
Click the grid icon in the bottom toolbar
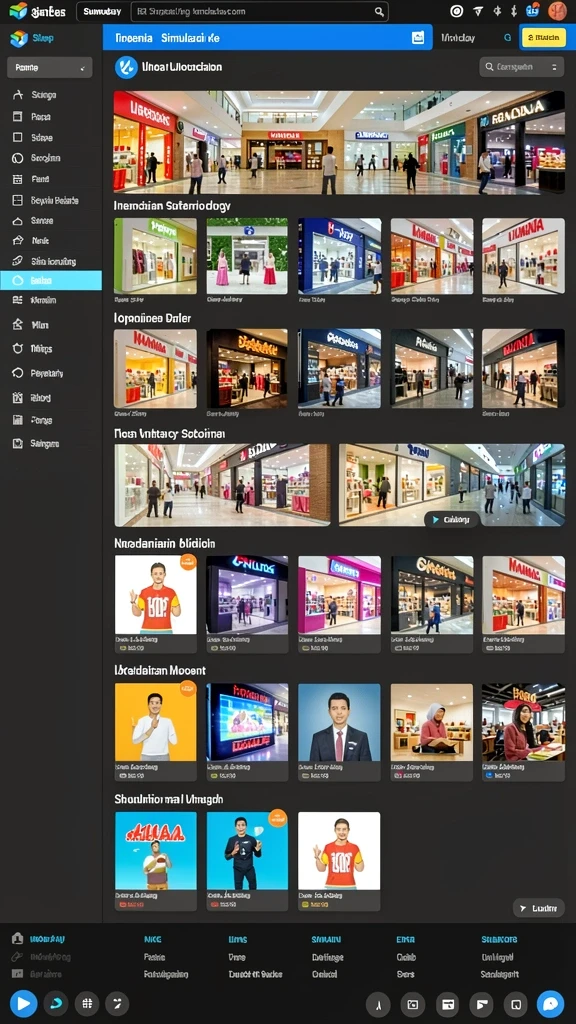click(x=87, y=1003)
